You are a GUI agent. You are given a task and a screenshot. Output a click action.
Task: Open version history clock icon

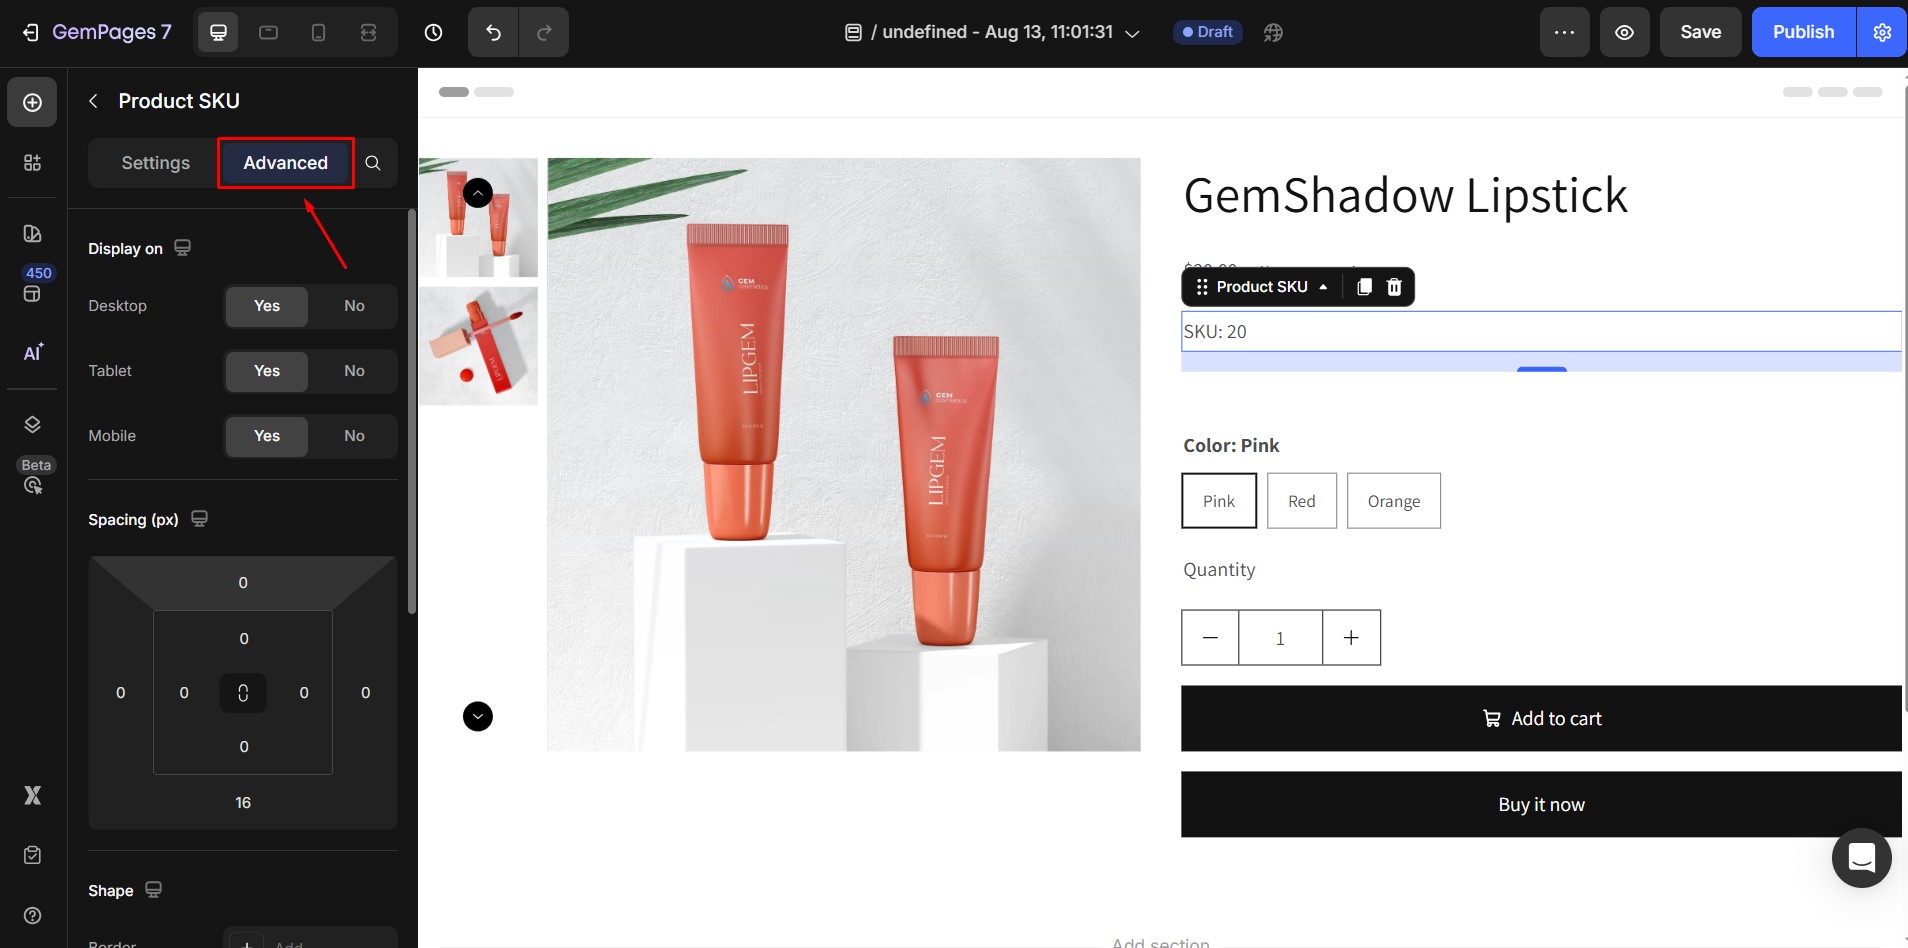433,32
